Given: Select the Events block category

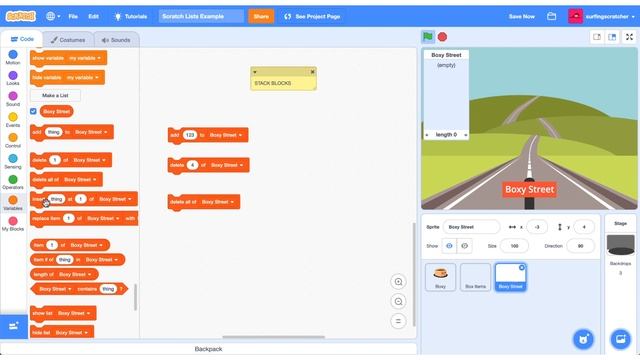Looking at the screenshot, I should tap(13, 120).
